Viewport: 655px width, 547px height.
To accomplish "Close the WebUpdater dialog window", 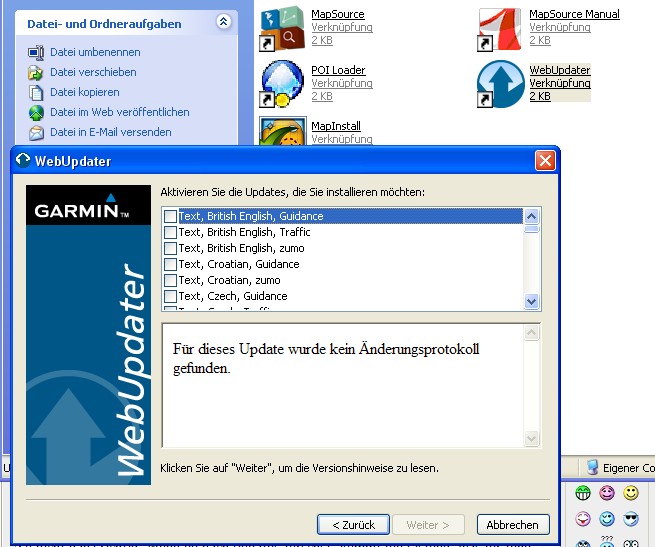I will [x=545, y=160].
